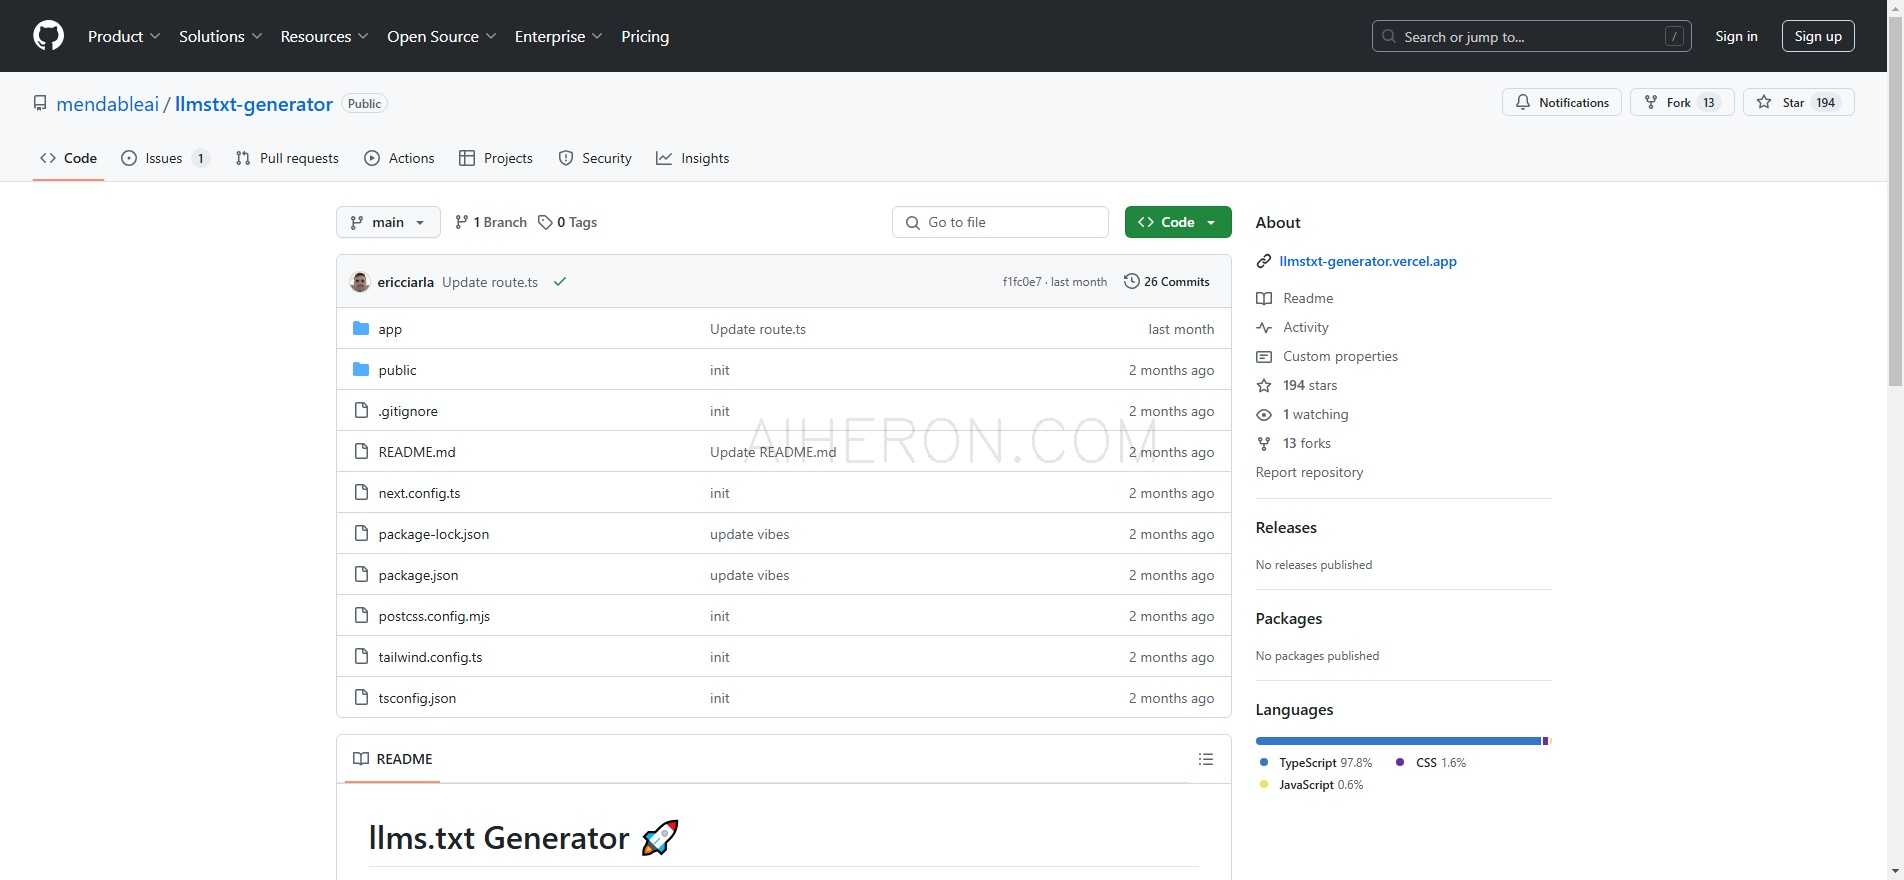Open the green Code dropdown
This screenshot has height=880, width=1904.
pos(1177,222)
